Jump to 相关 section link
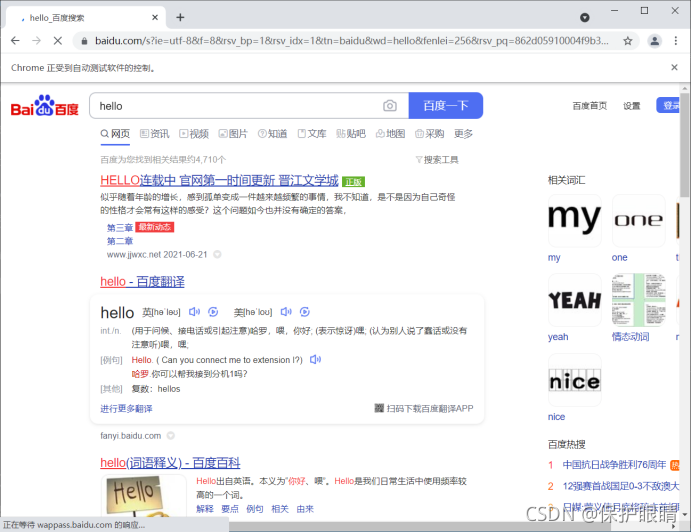The width and height of the screenshot is (692, 532). pos(280,509)
